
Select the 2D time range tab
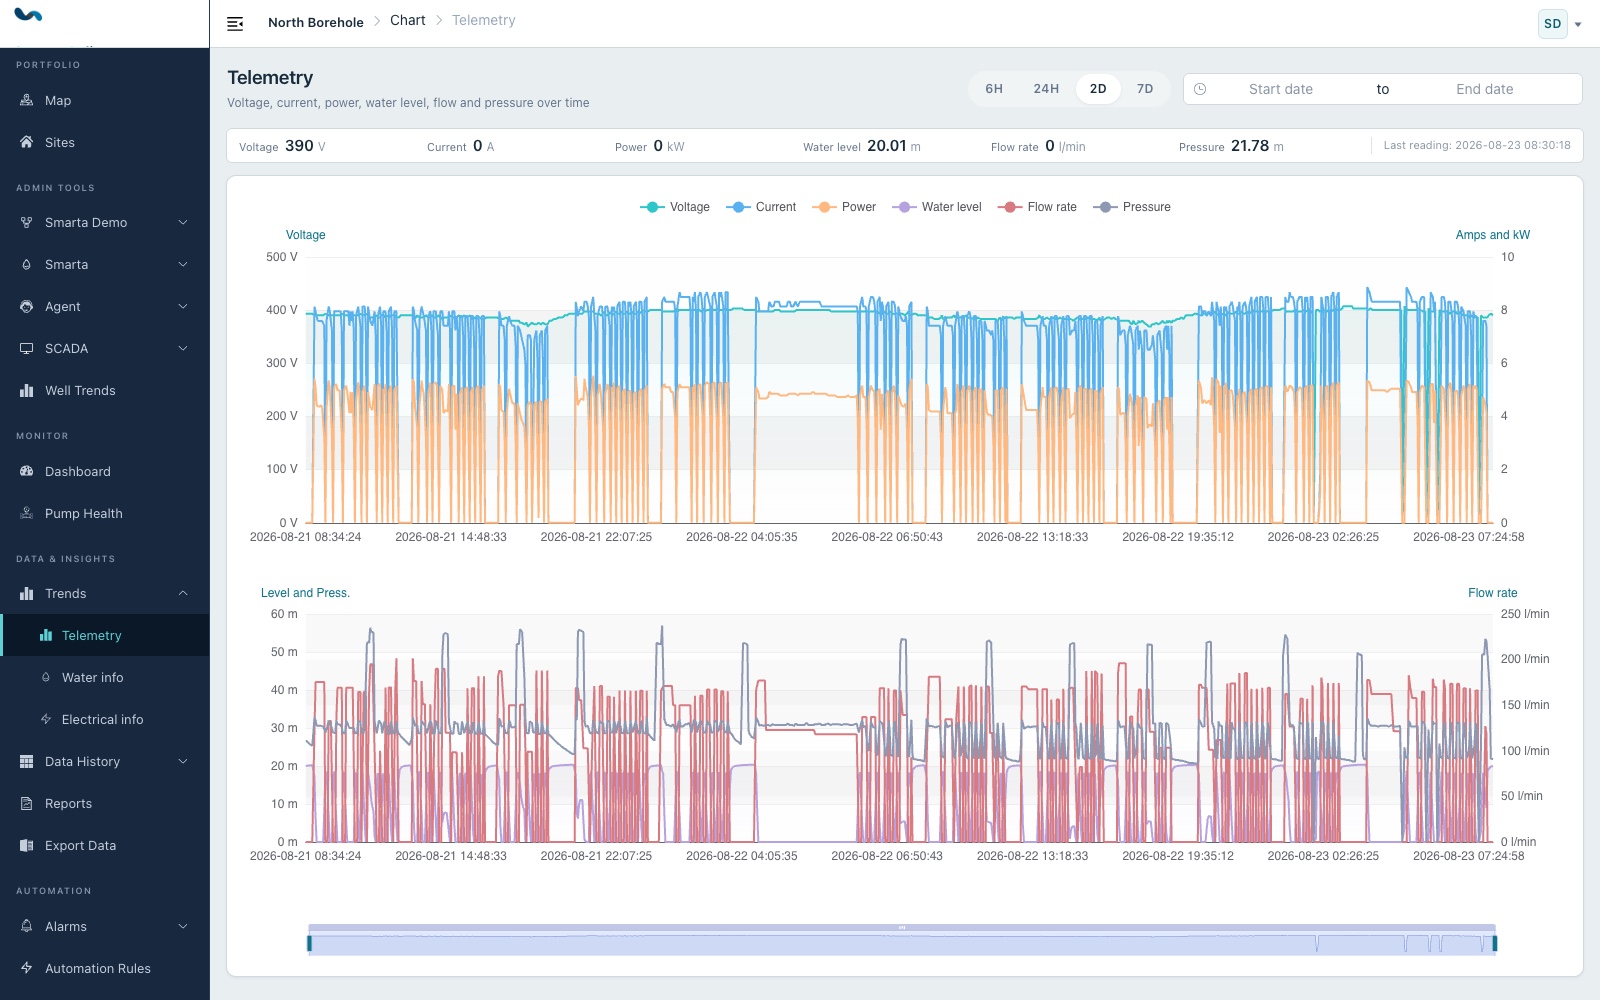[1098, 89]
